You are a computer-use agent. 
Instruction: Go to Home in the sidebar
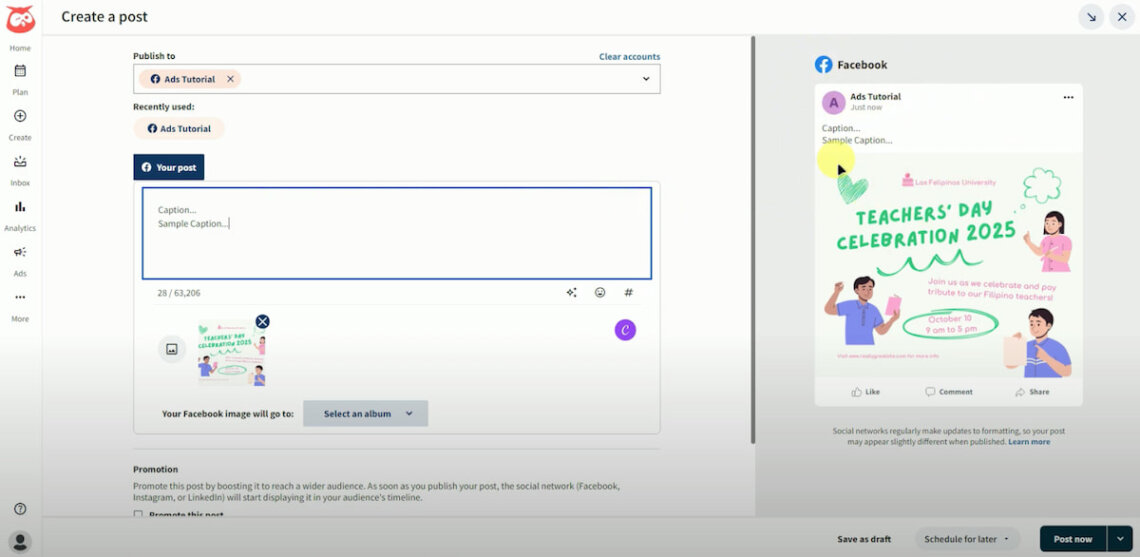(x=20, y=48)
